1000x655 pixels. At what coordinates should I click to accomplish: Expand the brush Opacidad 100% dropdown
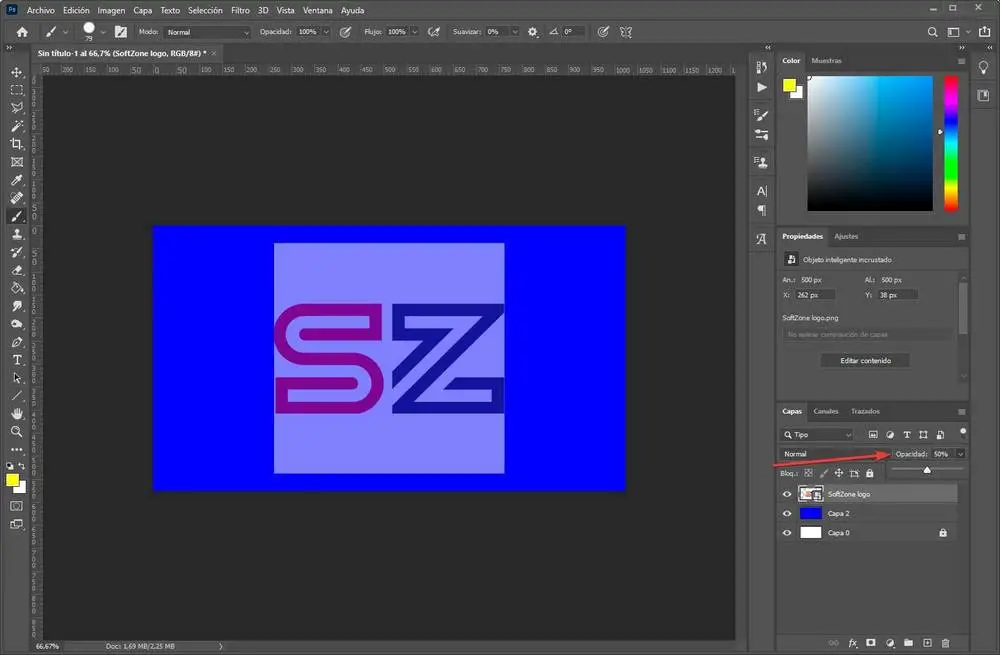click(326, 32)
